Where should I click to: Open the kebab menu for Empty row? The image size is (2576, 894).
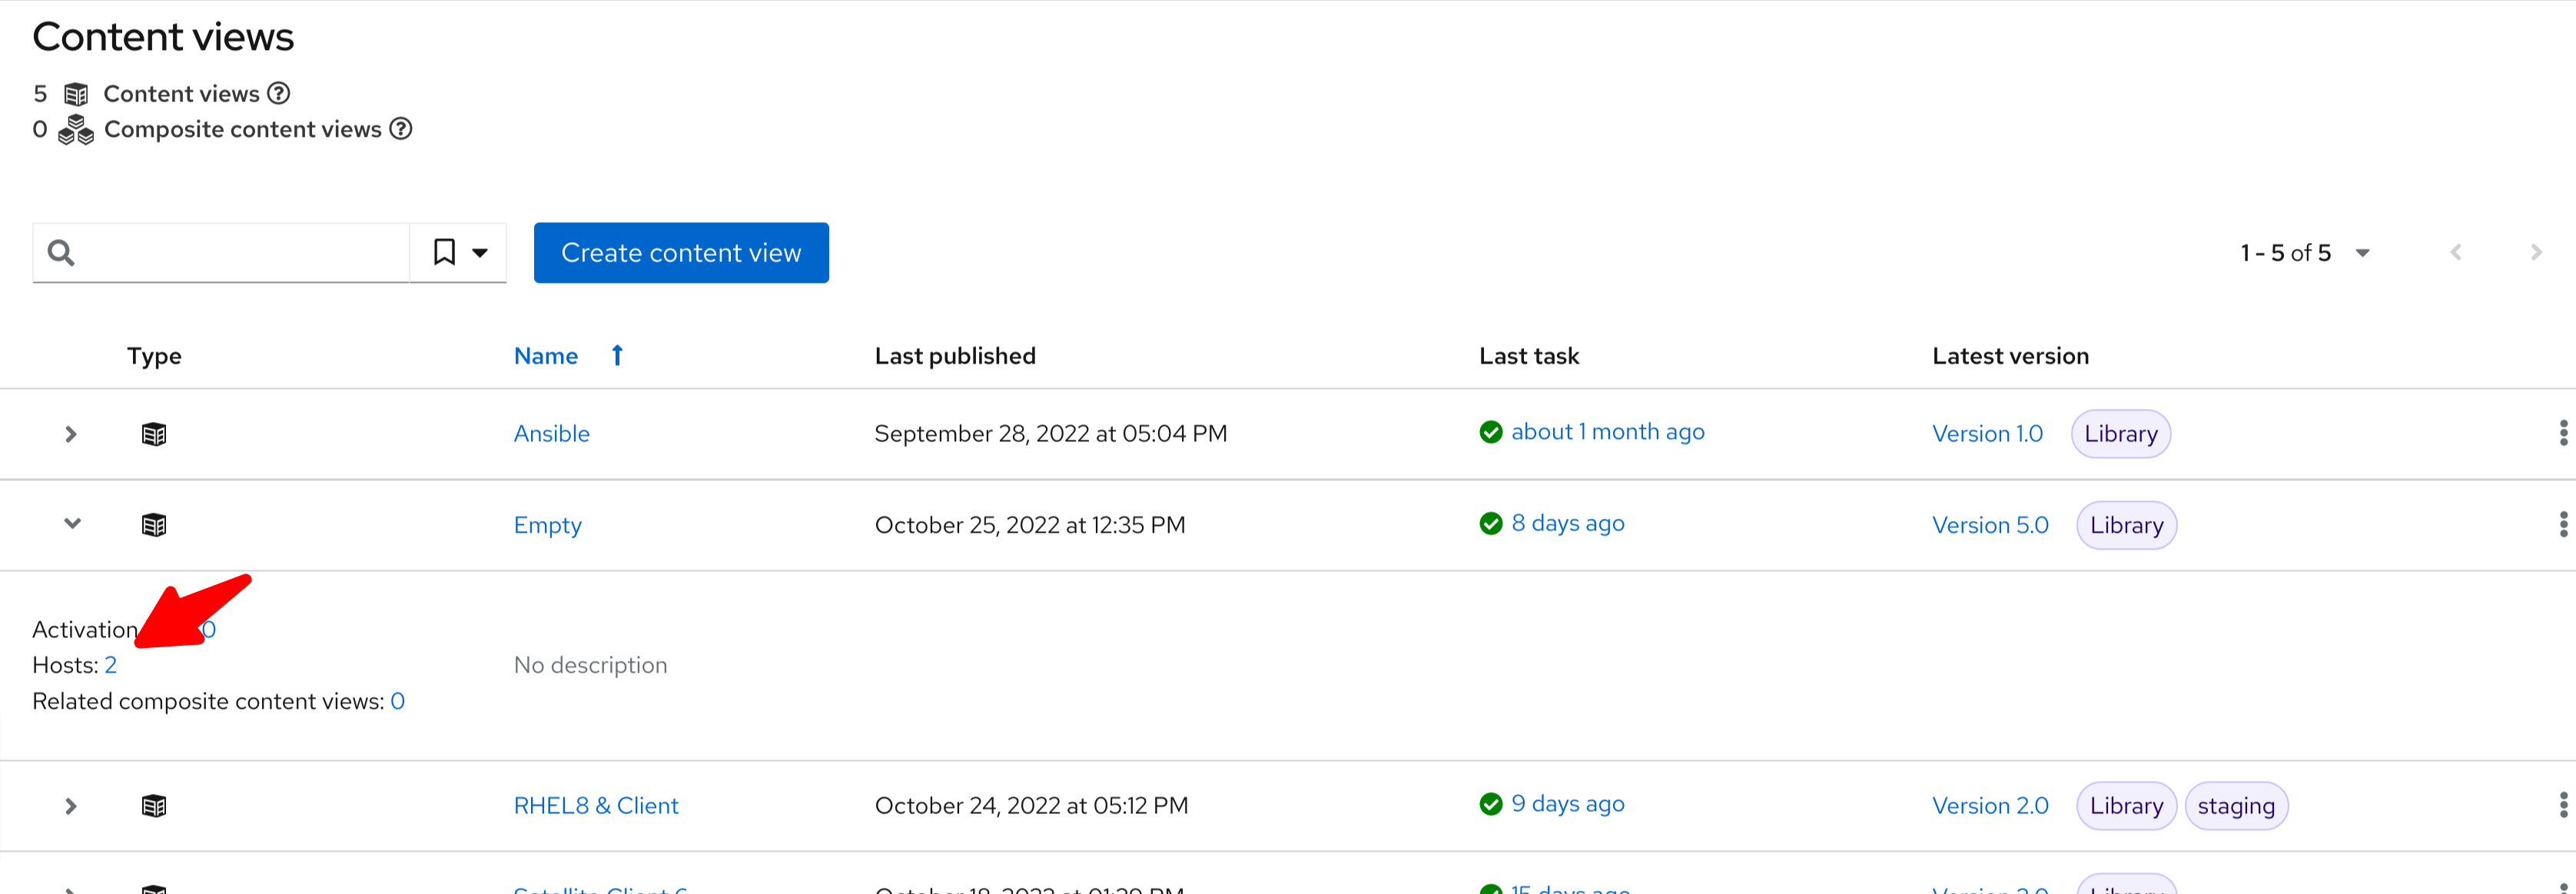click(x=2562, y=524)
